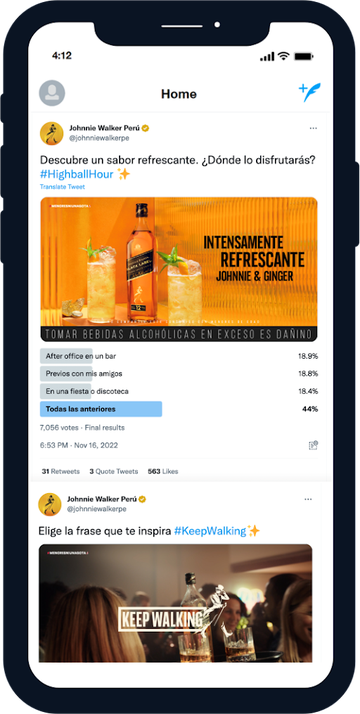
Task: Click the Home header title
Action: click(x=179, y=94)
